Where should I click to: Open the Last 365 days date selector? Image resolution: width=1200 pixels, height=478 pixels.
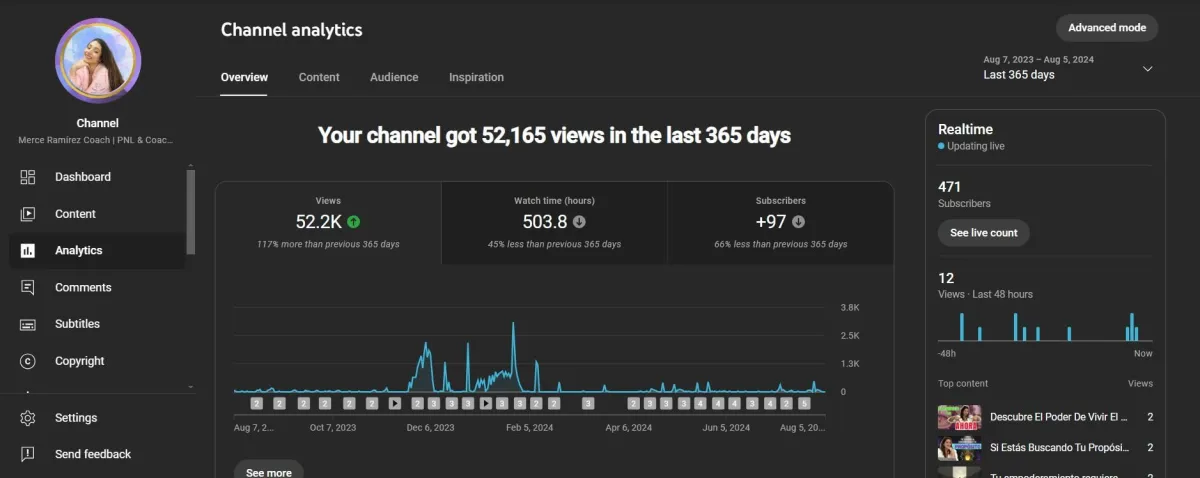[x=1069, y=68]
